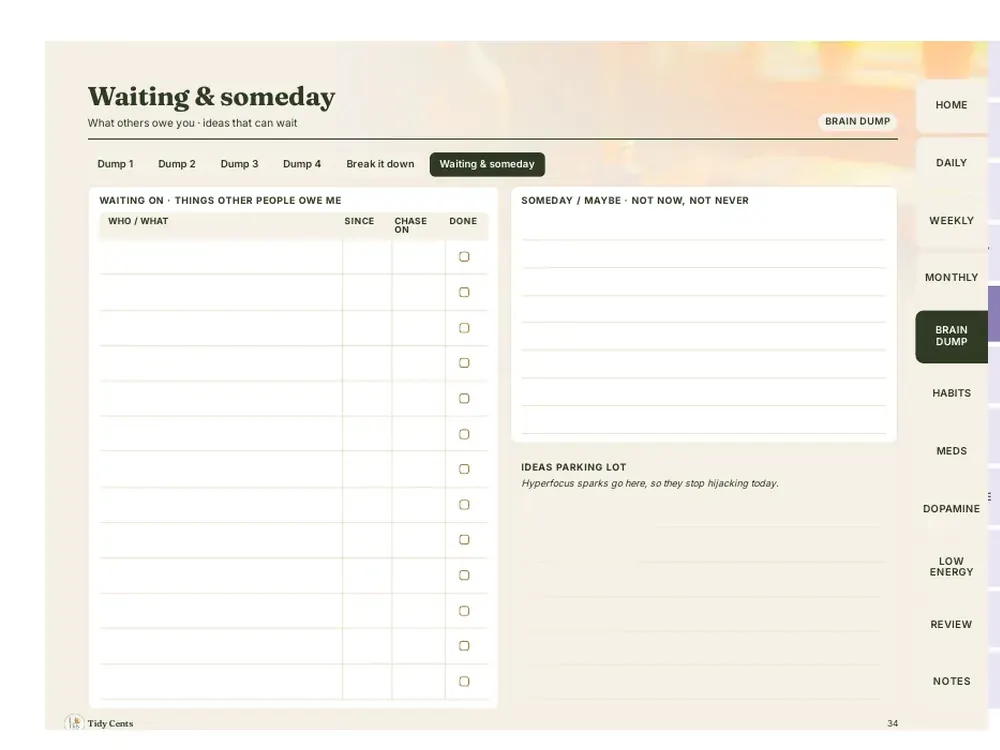Open the HABITS side tab

pos(951,393)
